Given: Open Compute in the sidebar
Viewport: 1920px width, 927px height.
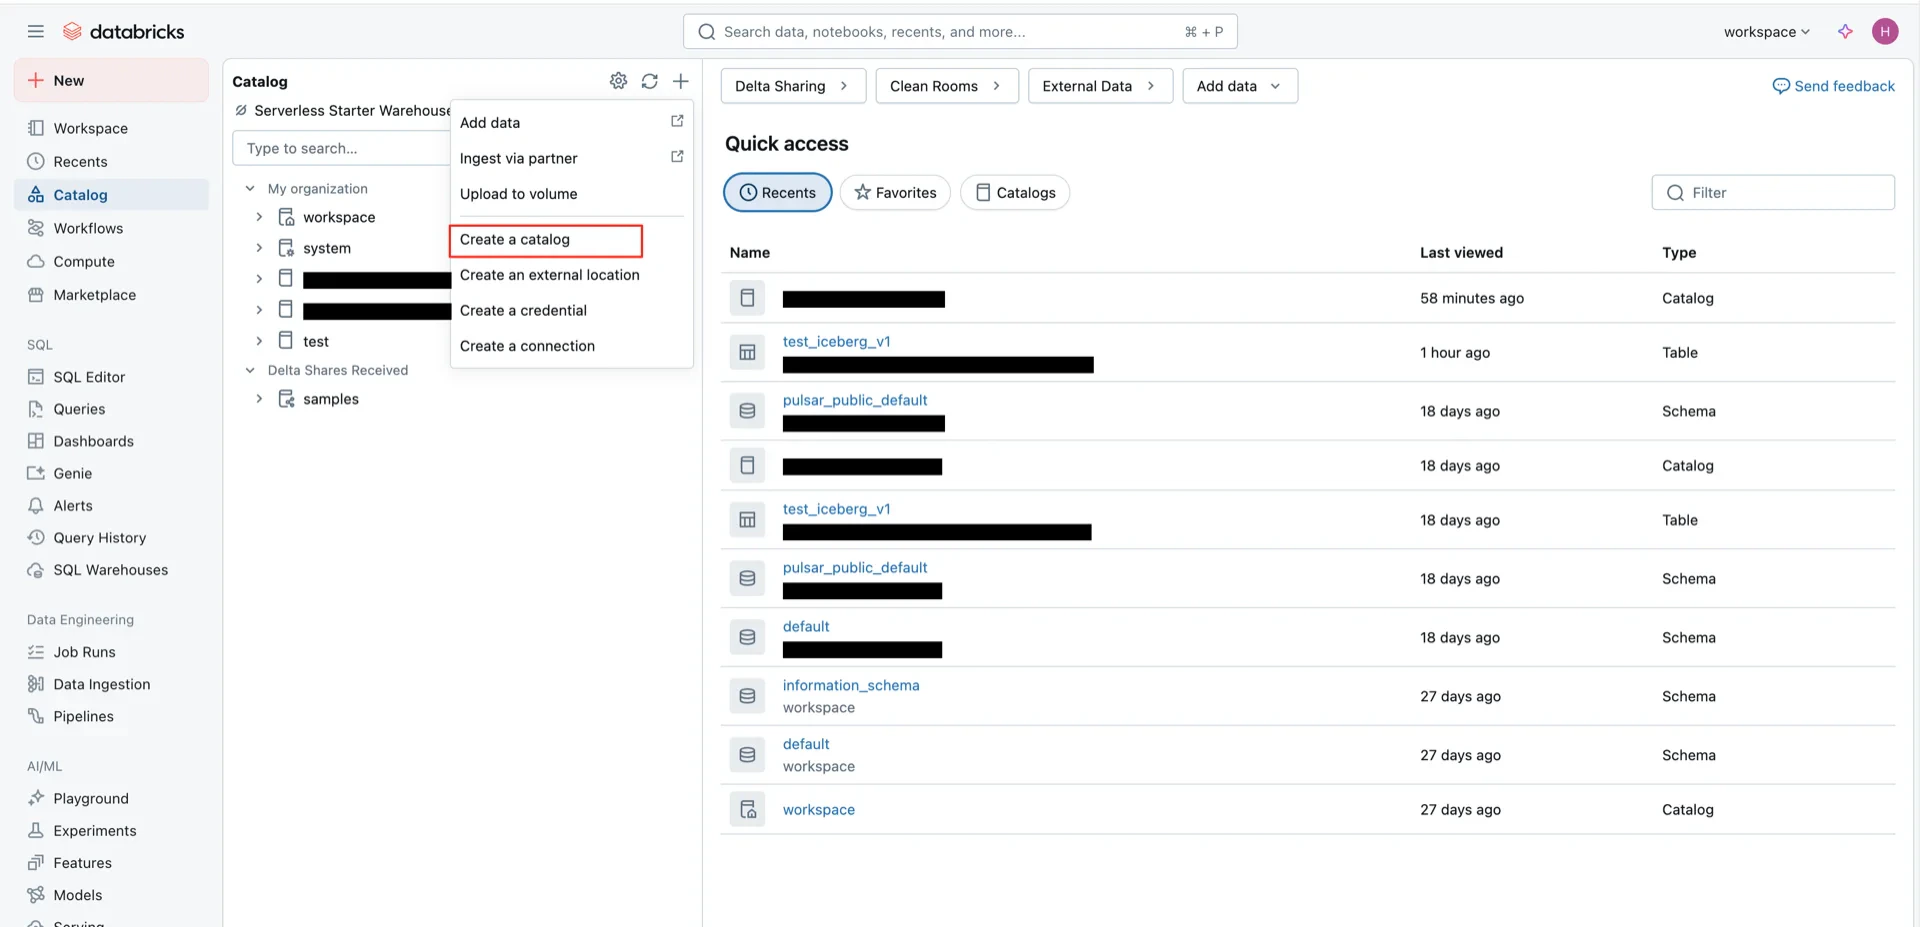Looking at the screenshot, I should [111, 261].
